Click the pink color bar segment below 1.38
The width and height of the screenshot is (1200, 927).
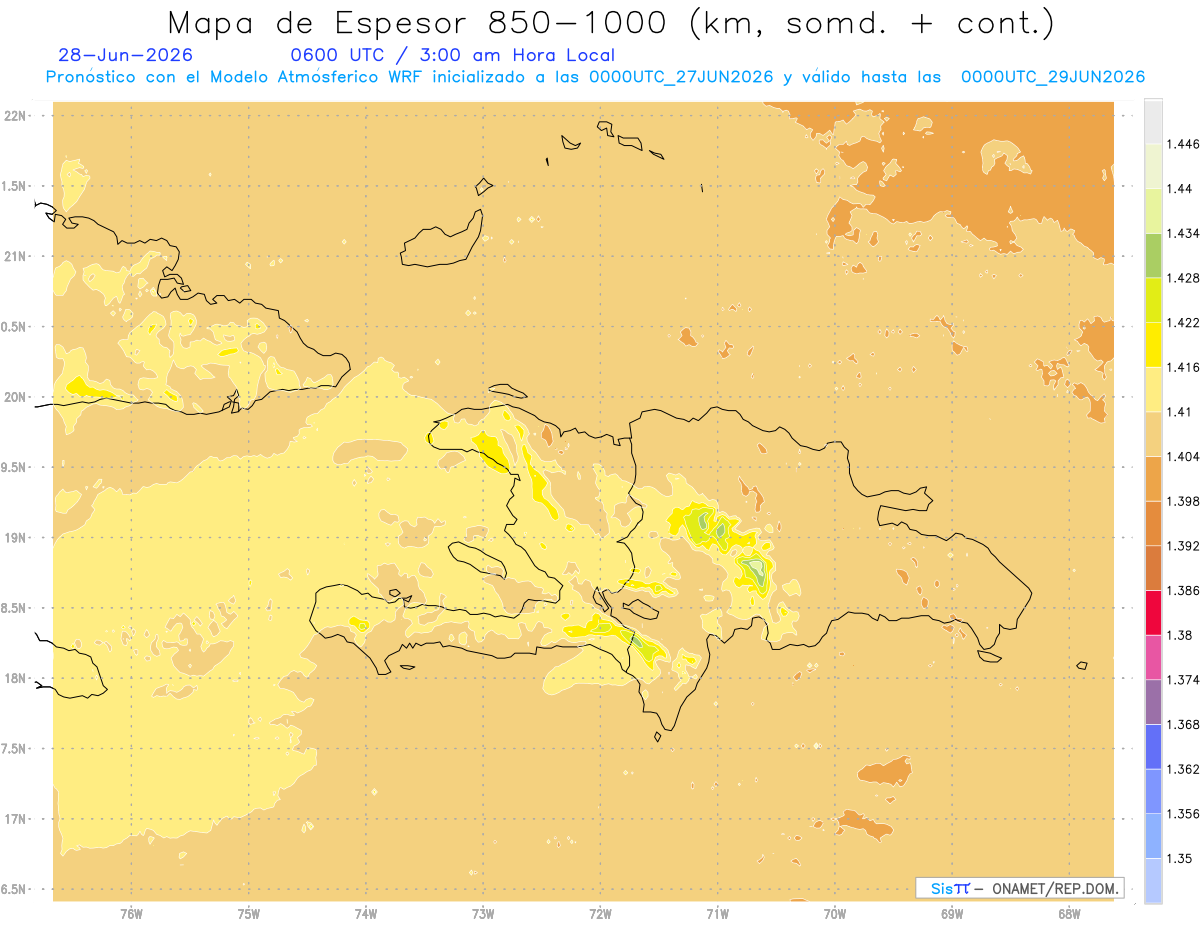click(x=1153, y=657)
